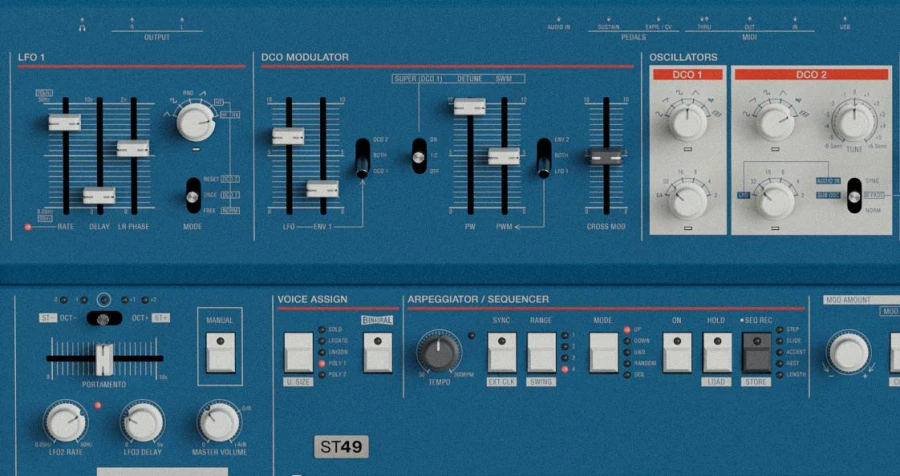Screen dimensions: 900x476
Task: Turn the arpeggiator ON button on
Action: tap(677, 353)
